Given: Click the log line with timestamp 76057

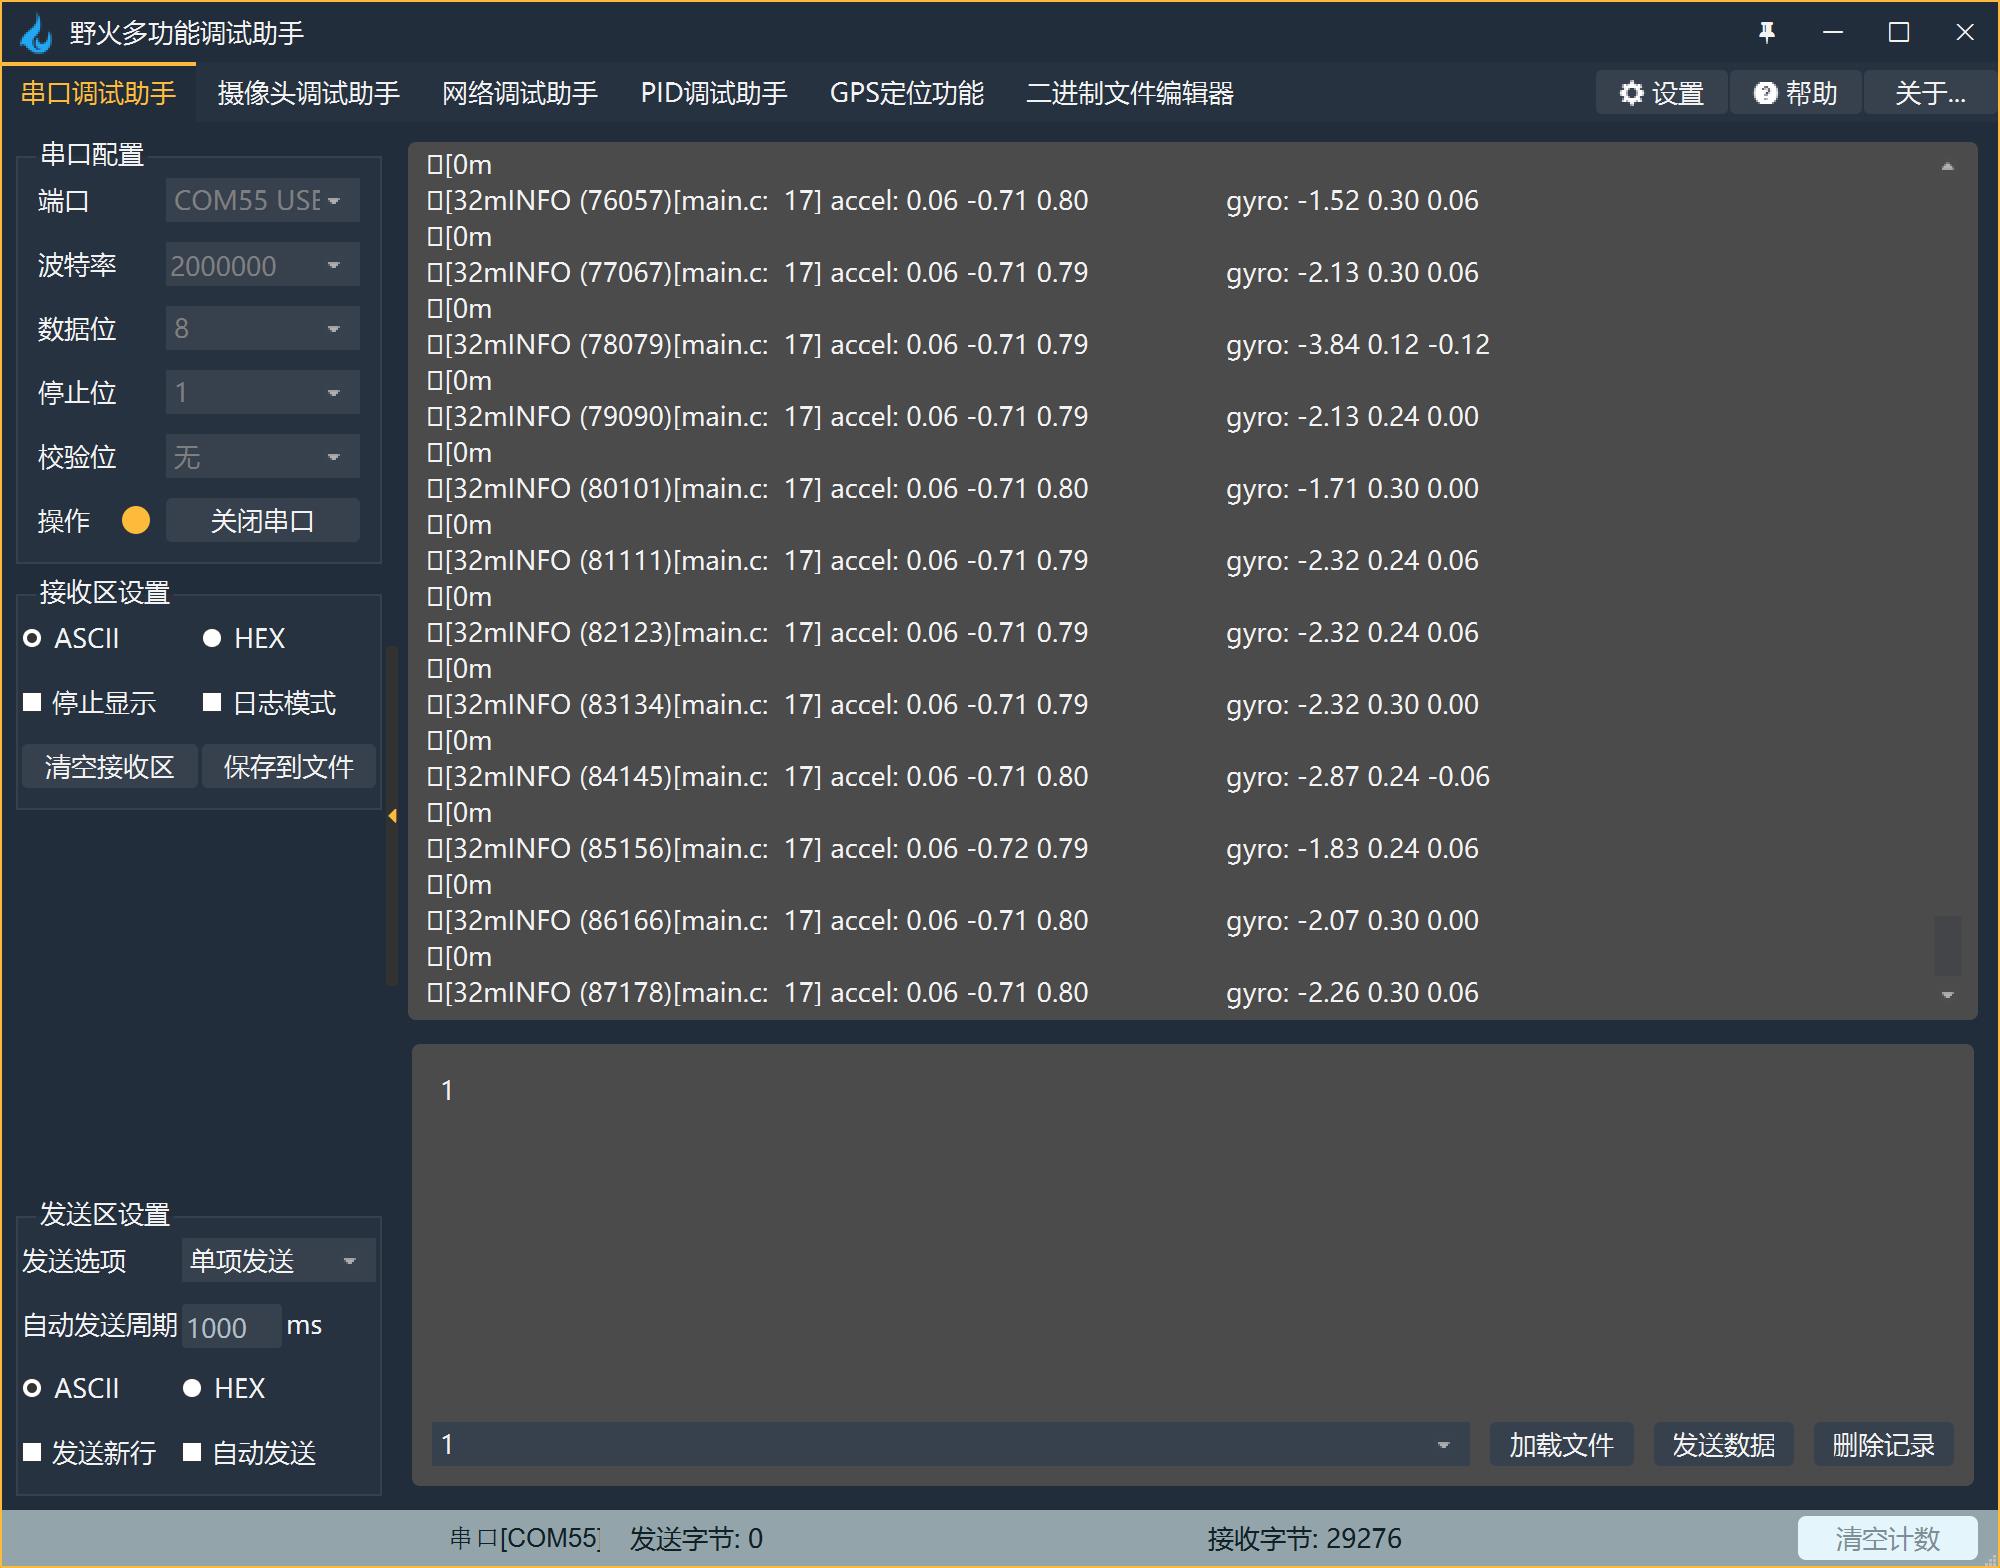Looking at the screenshot, I should tap(952, 200).
